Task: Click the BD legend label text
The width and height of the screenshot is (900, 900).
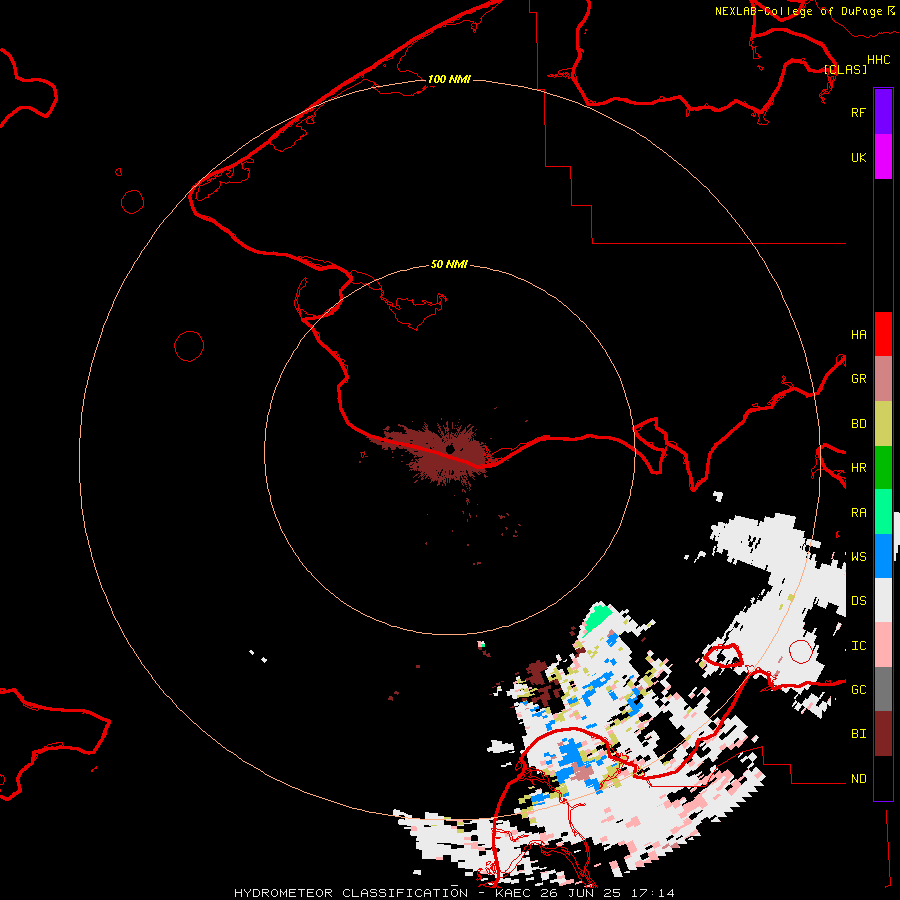Action: pos(858,424)
